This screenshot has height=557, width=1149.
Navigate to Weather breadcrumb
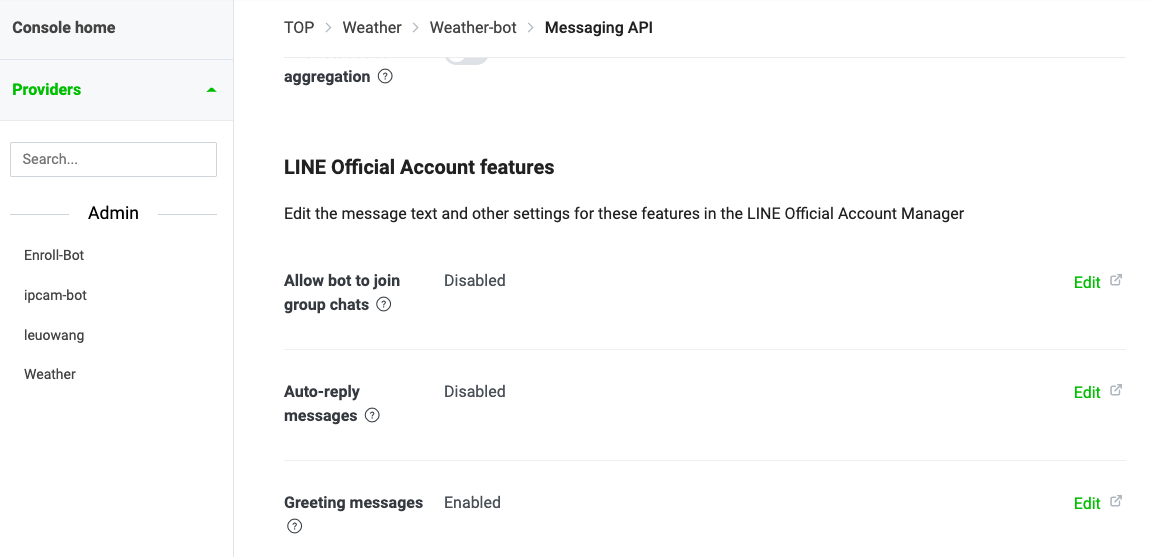[x=372, y=28]
